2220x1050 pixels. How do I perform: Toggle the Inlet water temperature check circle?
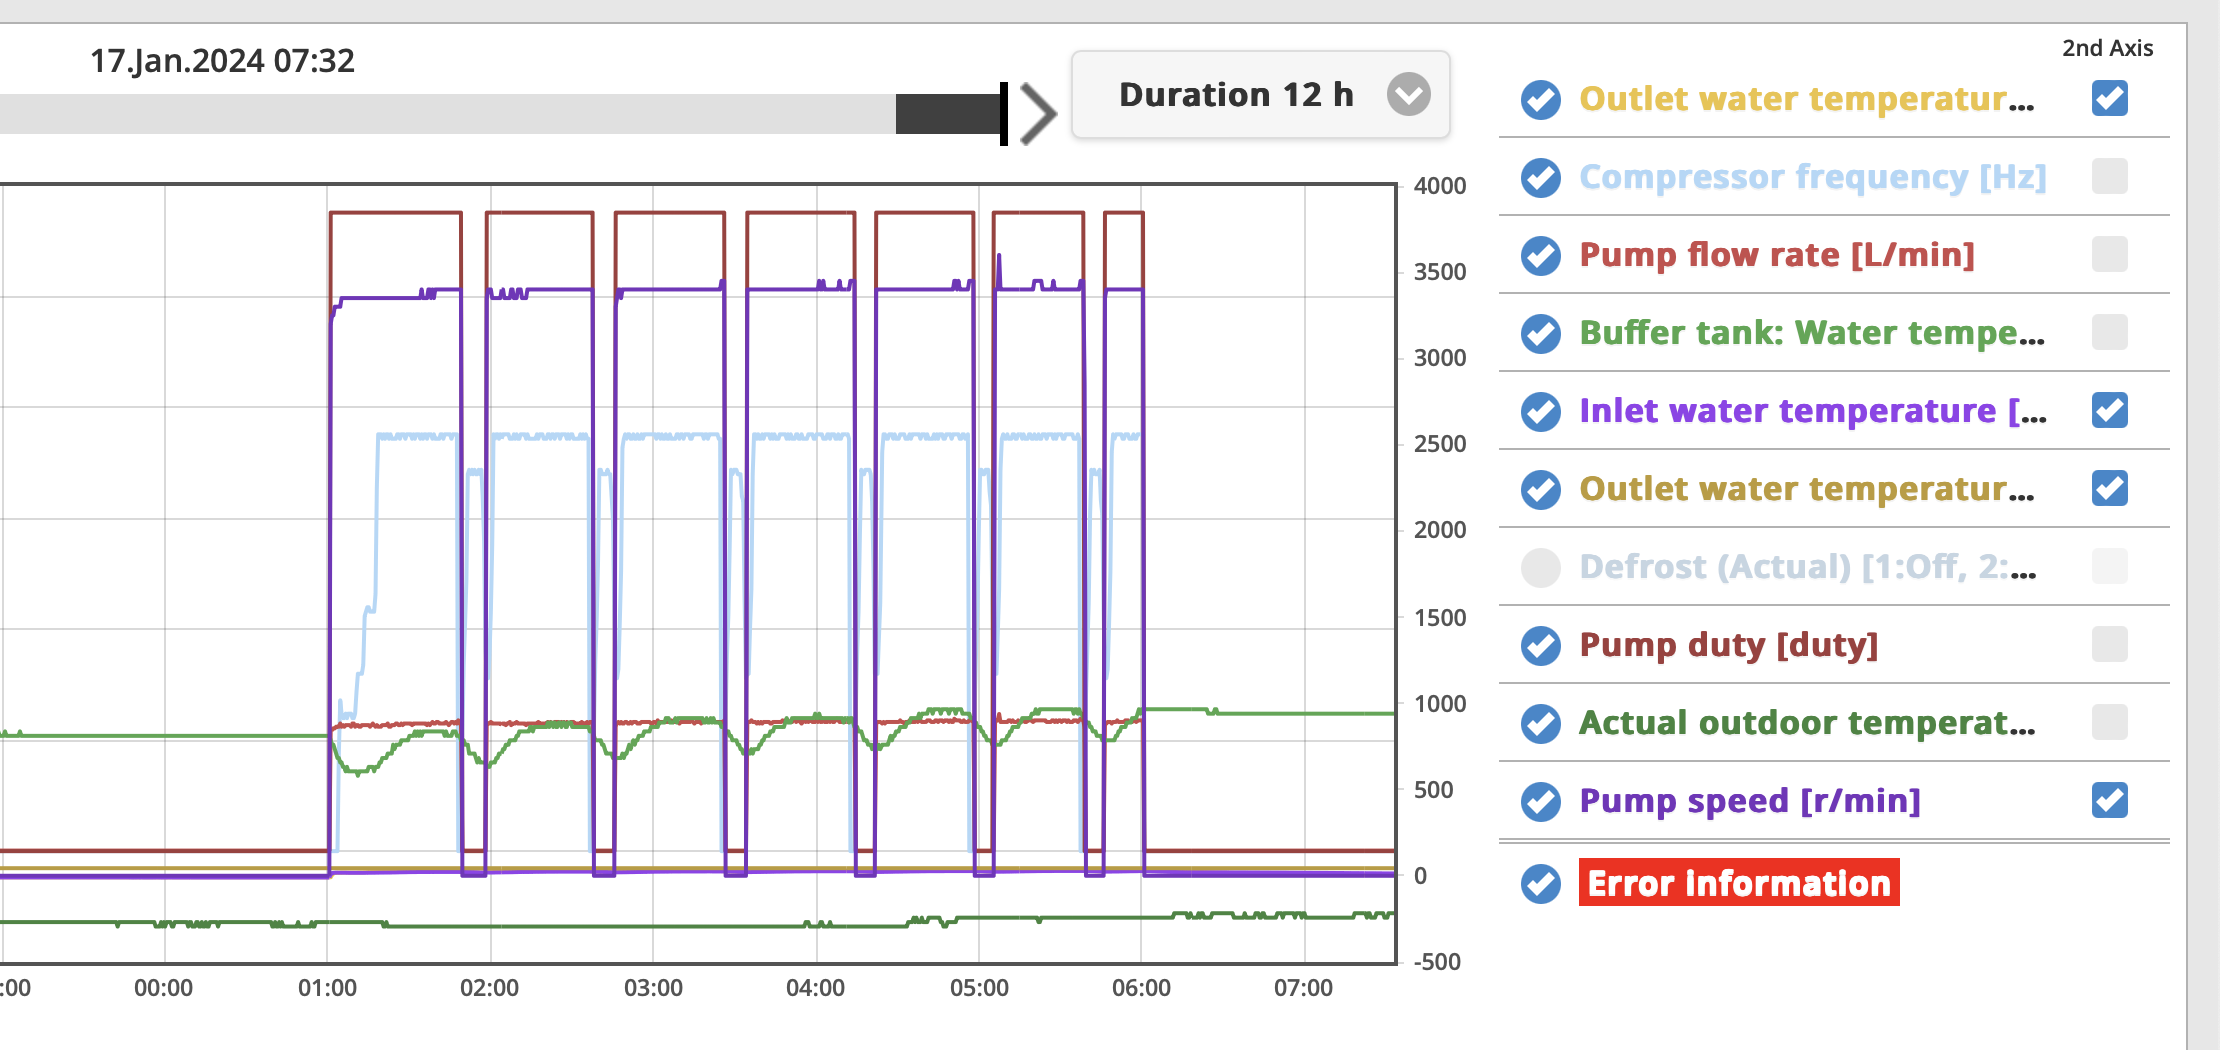(x=1540, y=411)
